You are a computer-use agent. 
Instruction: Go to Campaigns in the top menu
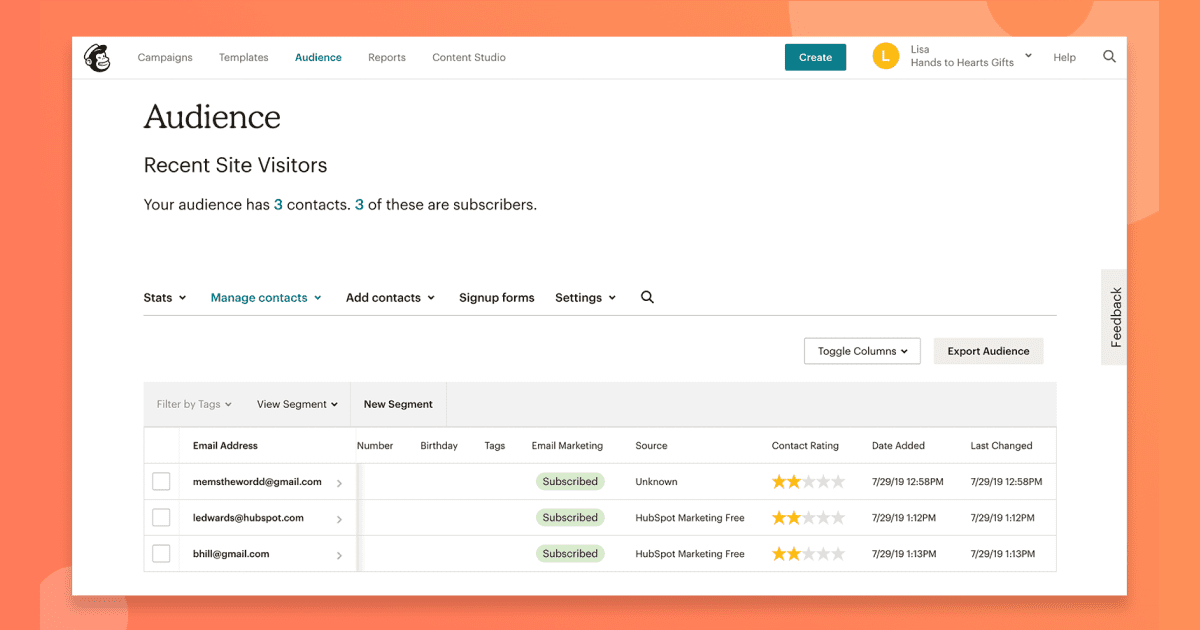pyautogui.click(x=165, y=58)
